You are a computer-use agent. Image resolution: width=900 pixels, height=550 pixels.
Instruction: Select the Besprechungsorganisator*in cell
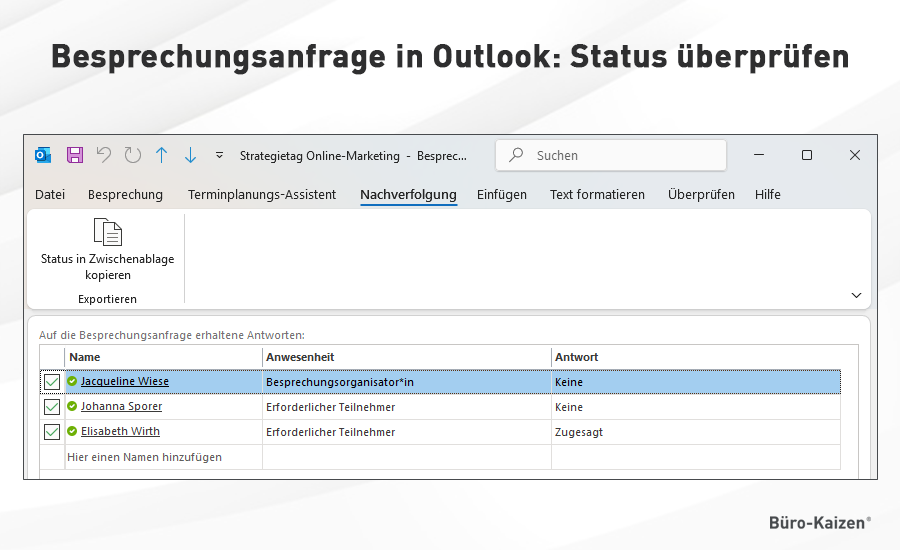[407, 382]
